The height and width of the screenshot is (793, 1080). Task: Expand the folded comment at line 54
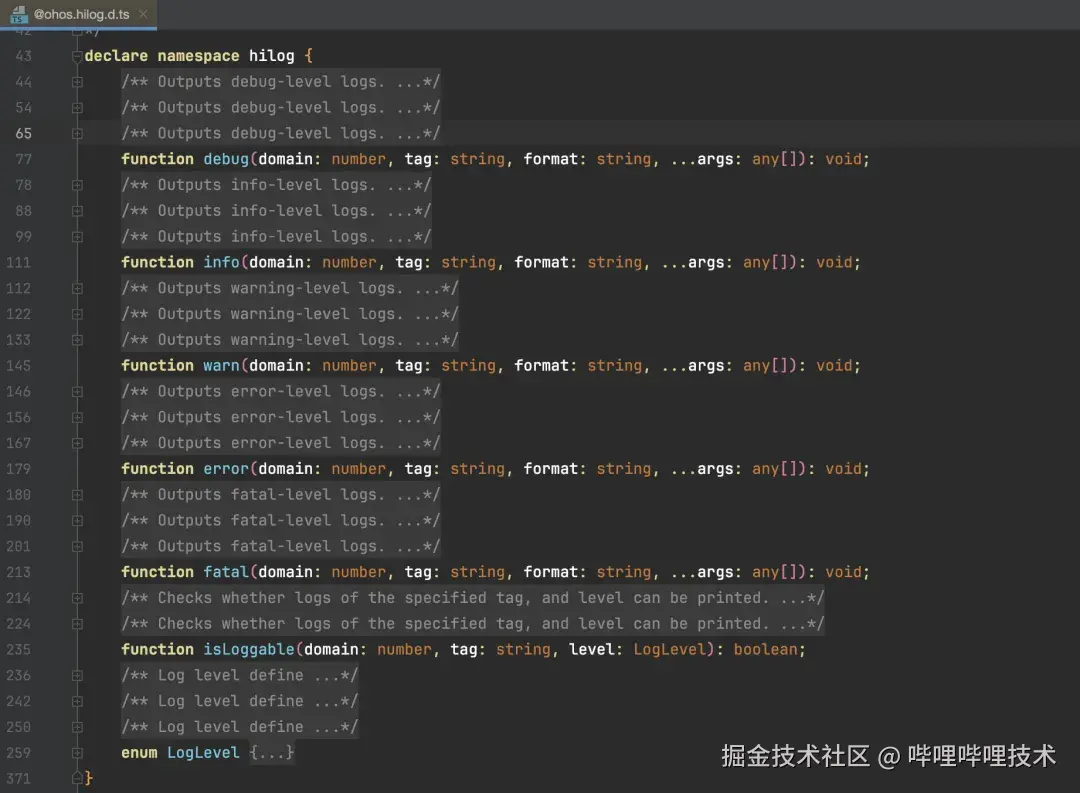click(x=77, y=107)
